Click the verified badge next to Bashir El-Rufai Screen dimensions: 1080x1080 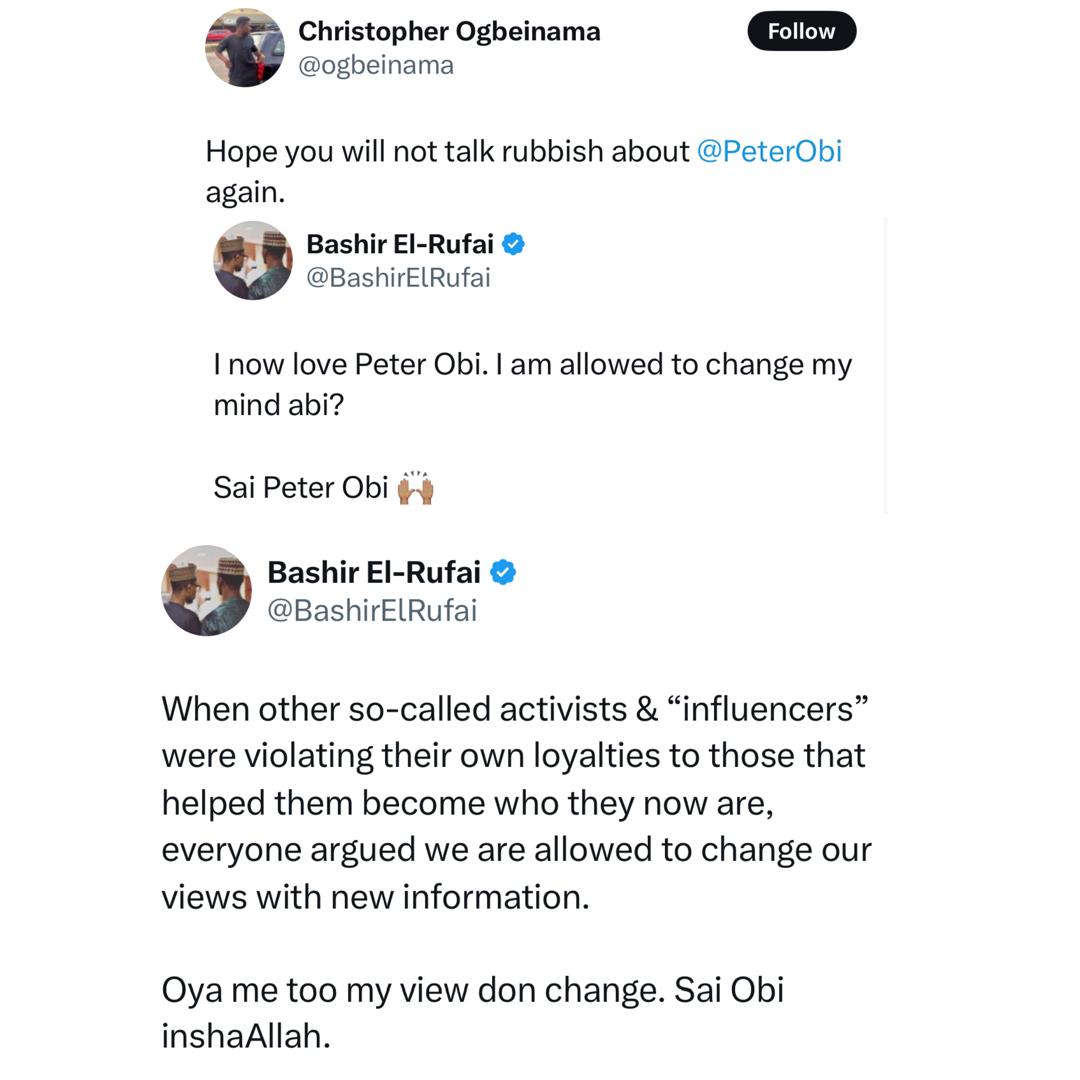514,244
